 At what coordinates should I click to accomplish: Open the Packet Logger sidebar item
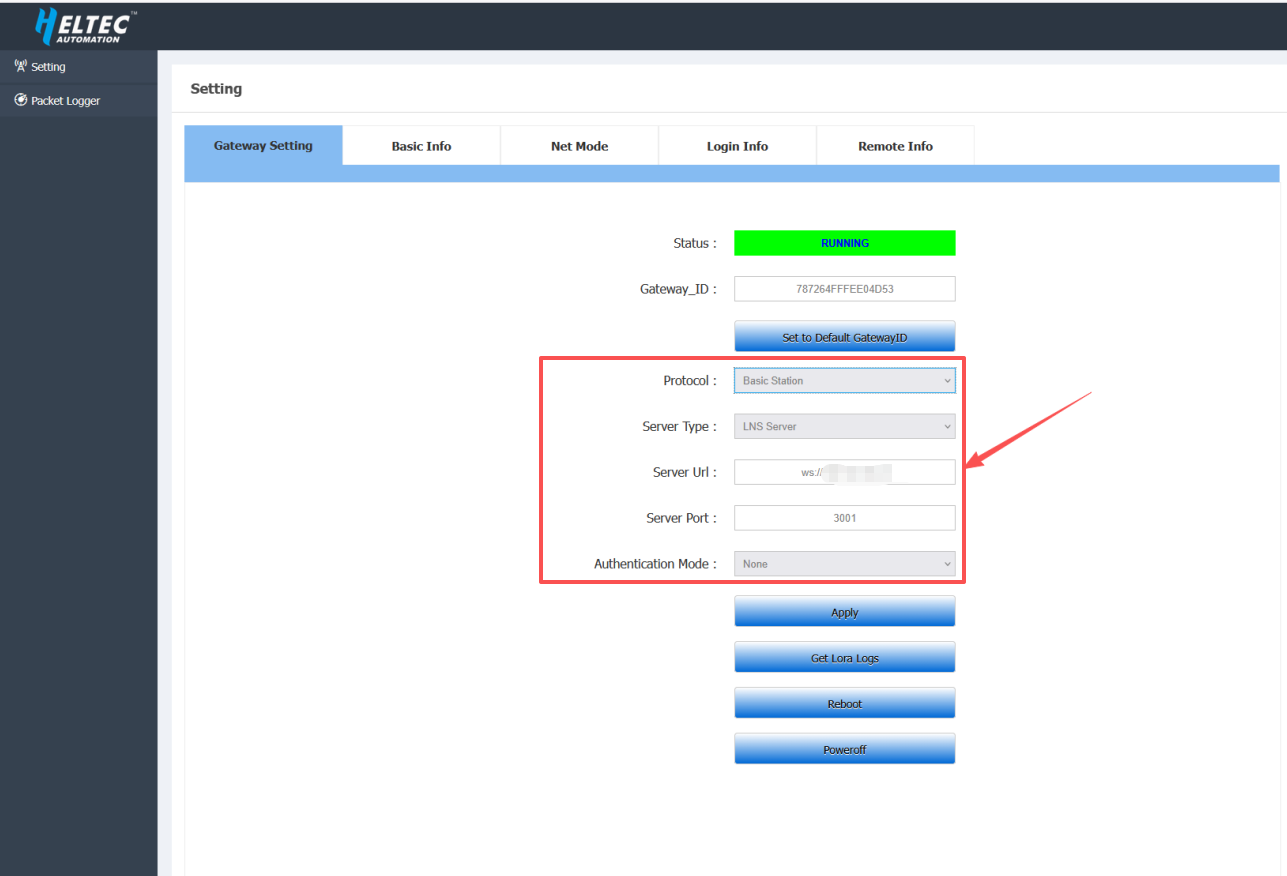[x=65, y=101]
